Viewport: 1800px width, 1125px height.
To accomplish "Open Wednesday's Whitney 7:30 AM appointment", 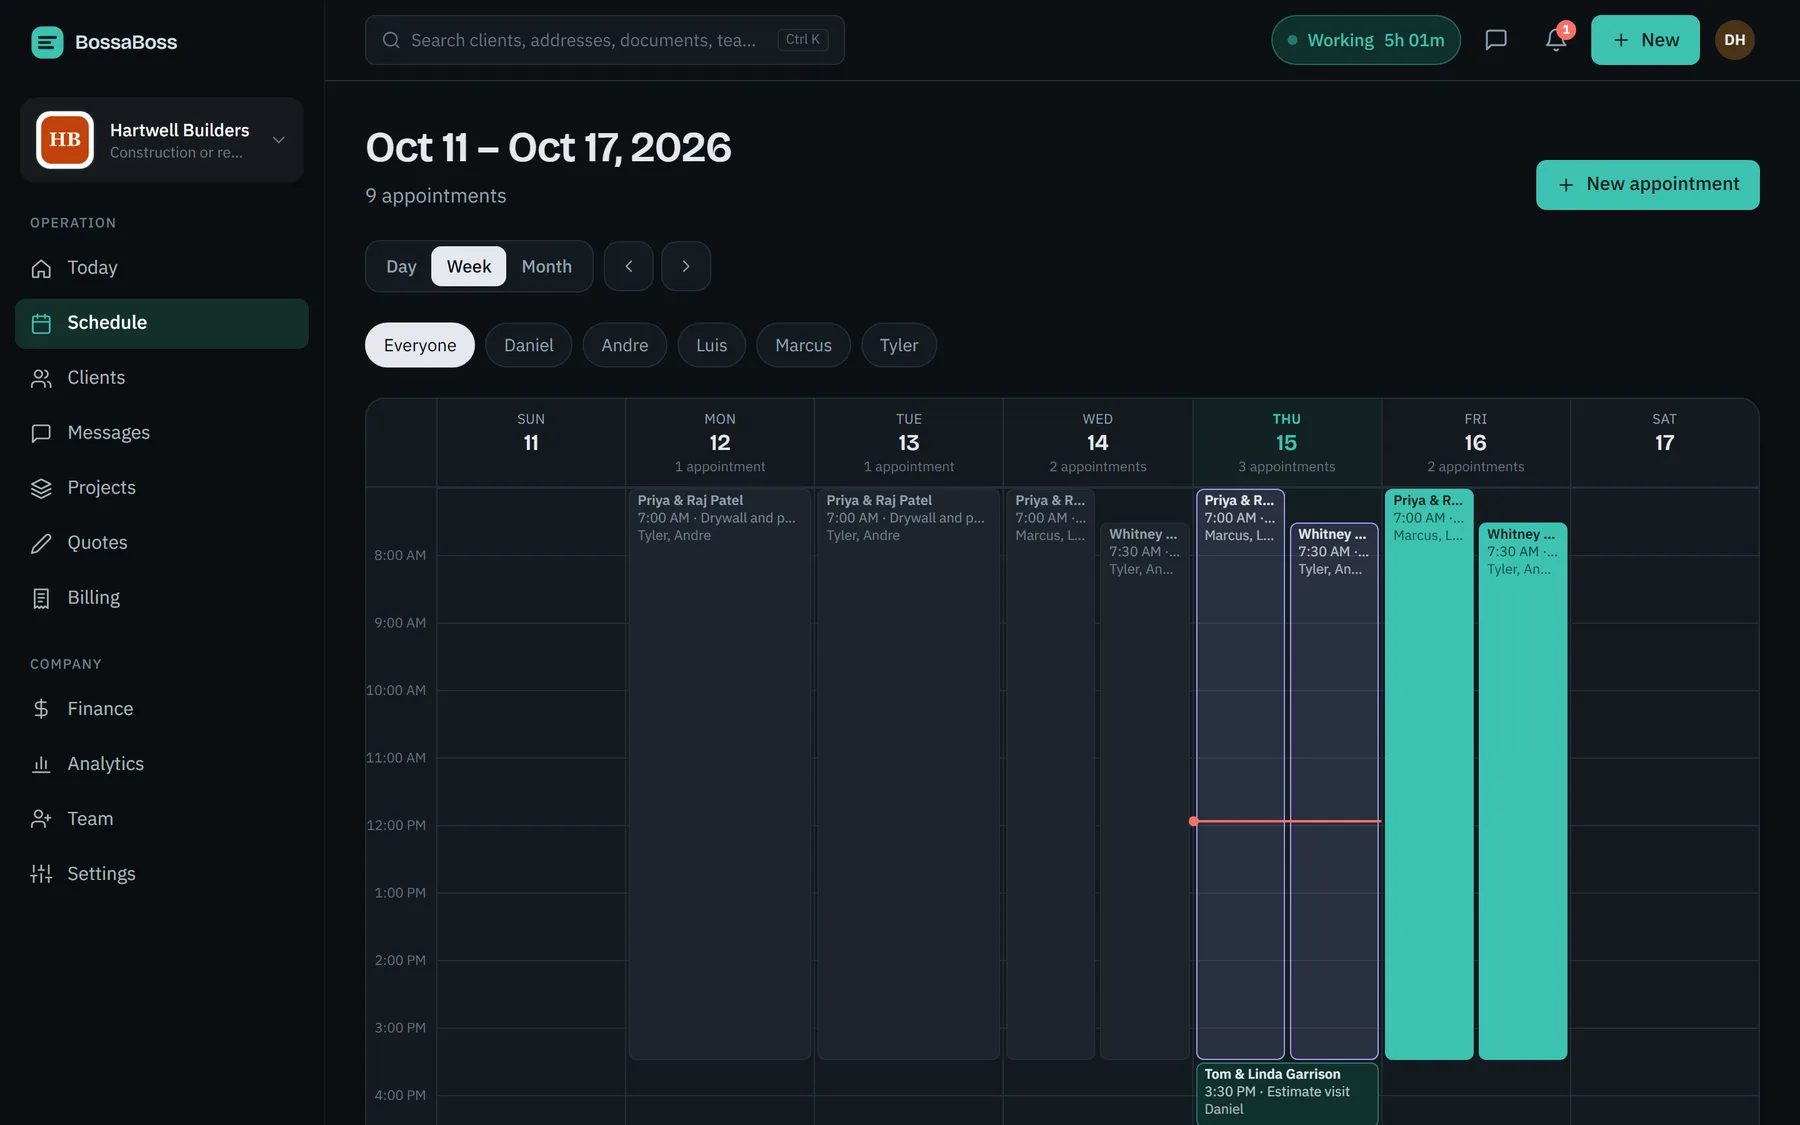I will coord(1145,791).
